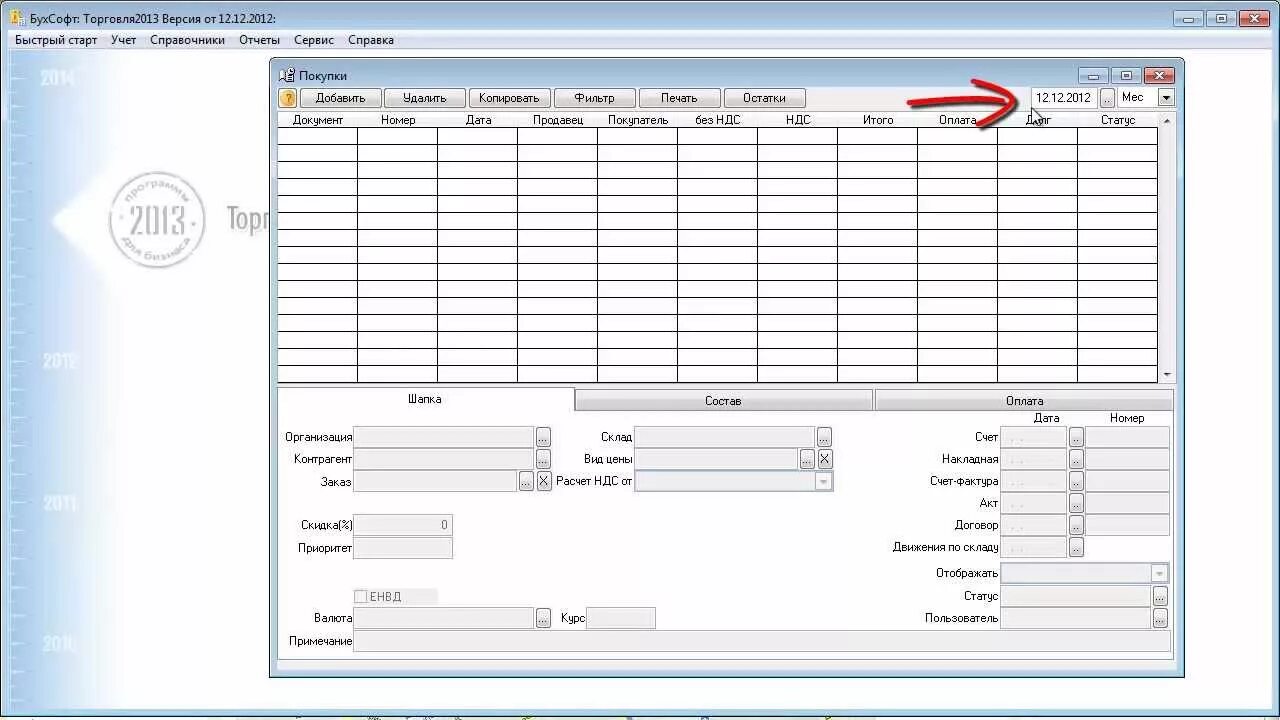Viewport: 1280px width, 720px height.
Task: Open Вид цены lookup ellipsis button
Action: 807,459
